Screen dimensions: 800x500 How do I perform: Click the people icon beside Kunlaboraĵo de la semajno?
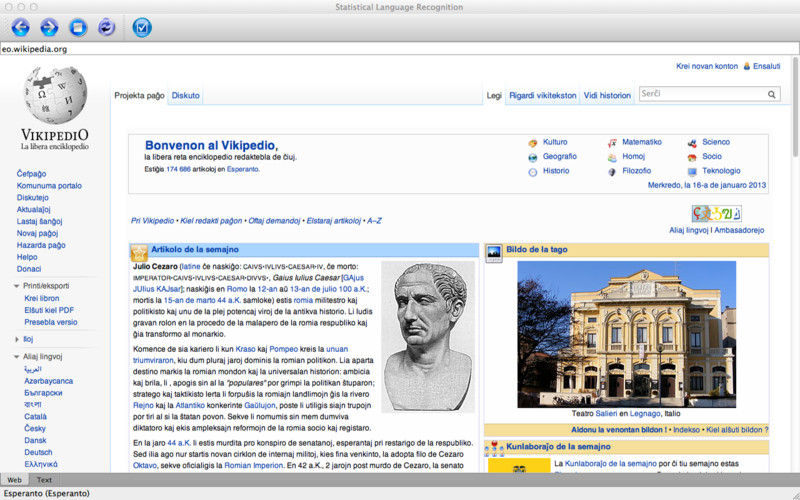point(494,448)
